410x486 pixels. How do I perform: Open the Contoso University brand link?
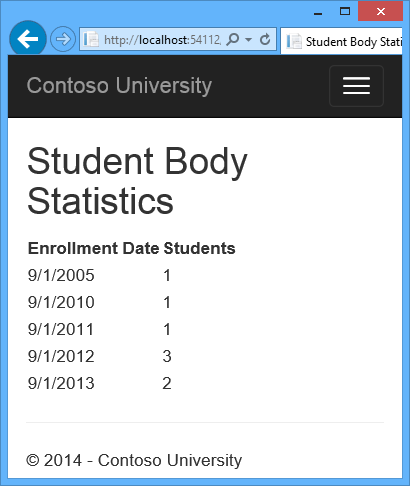[x=119, y=86]
